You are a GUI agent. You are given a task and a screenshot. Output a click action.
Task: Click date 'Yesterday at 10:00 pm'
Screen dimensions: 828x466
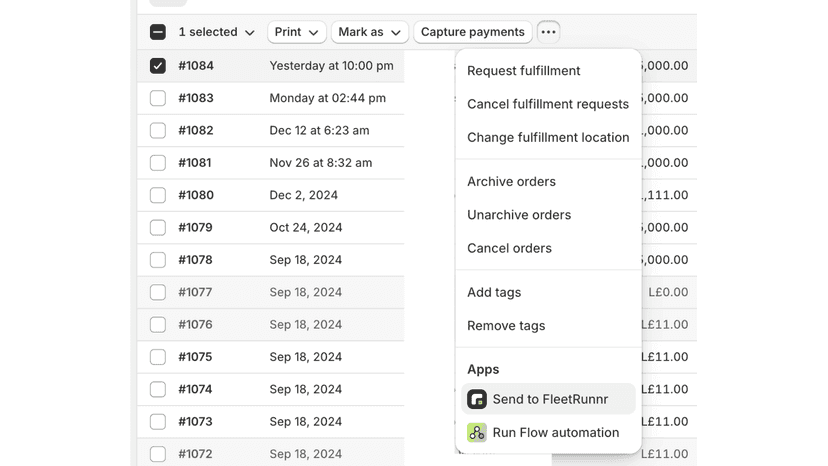click(x=332, y=66)
